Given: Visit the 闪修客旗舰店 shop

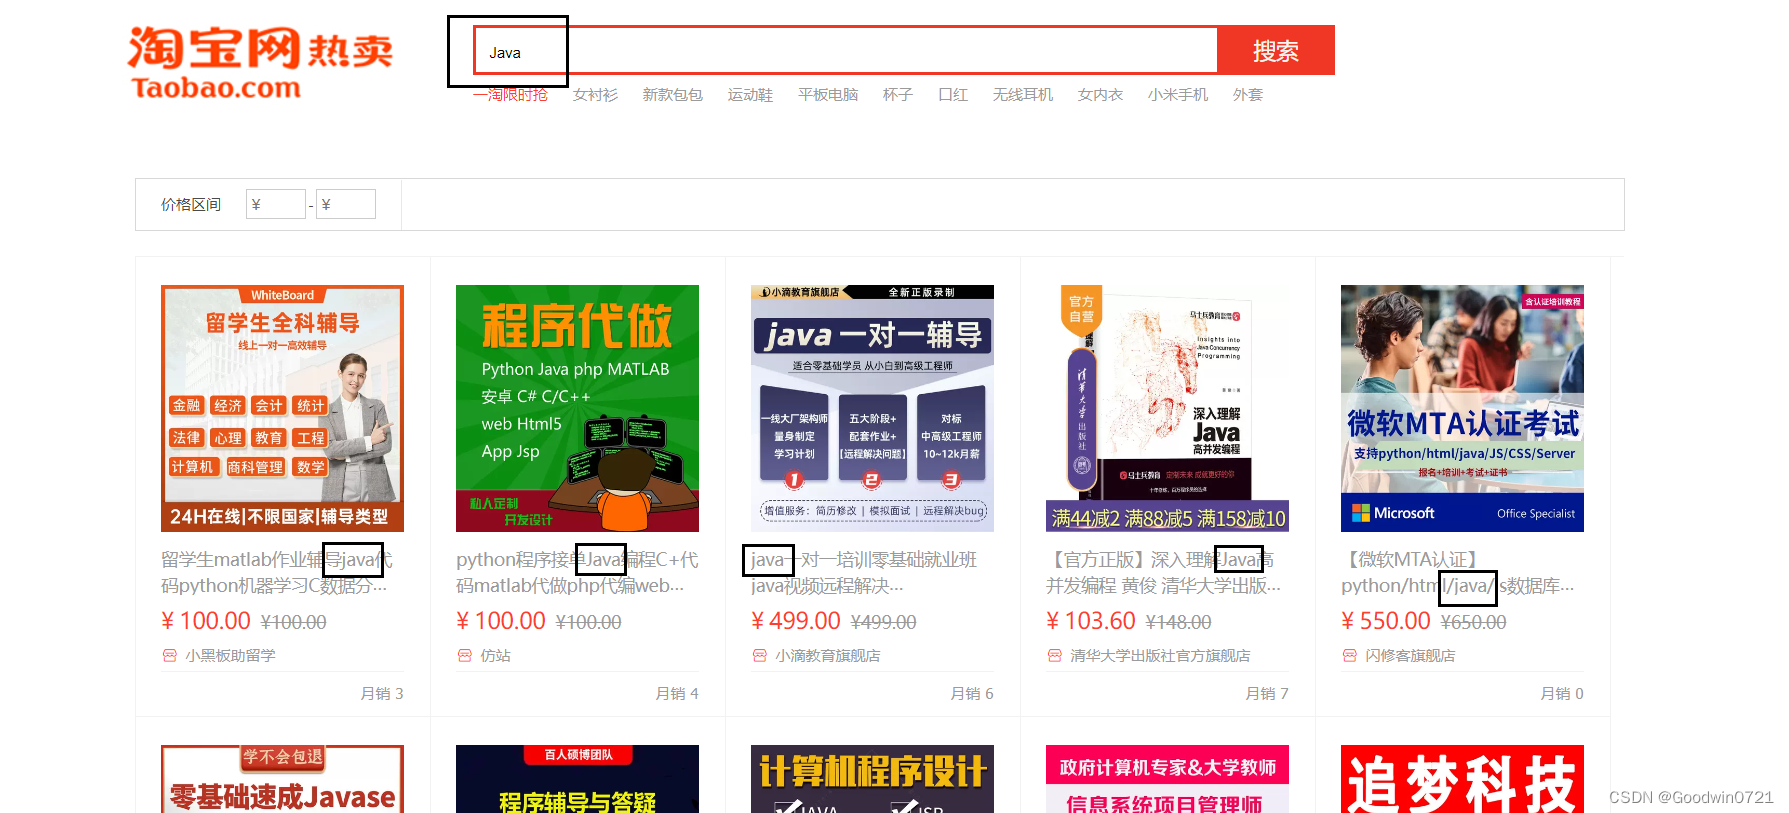Looking at the screenshot, I should click(1410, 656).
